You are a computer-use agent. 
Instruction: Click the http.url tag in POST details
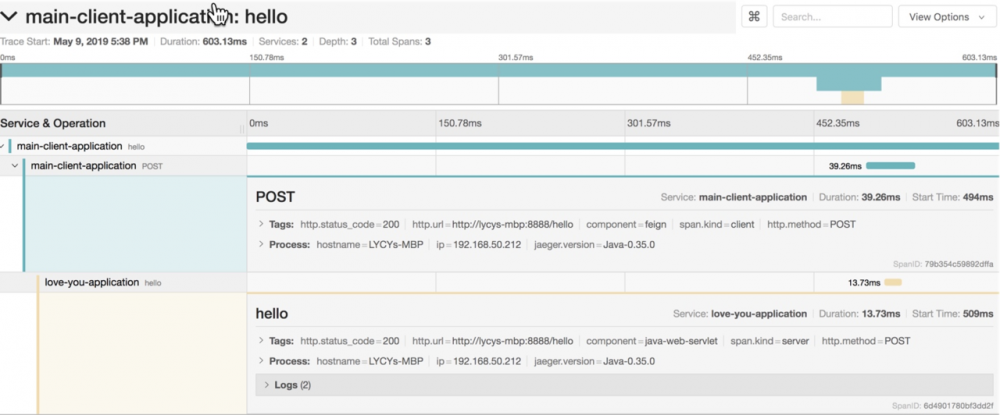[492, 224]
